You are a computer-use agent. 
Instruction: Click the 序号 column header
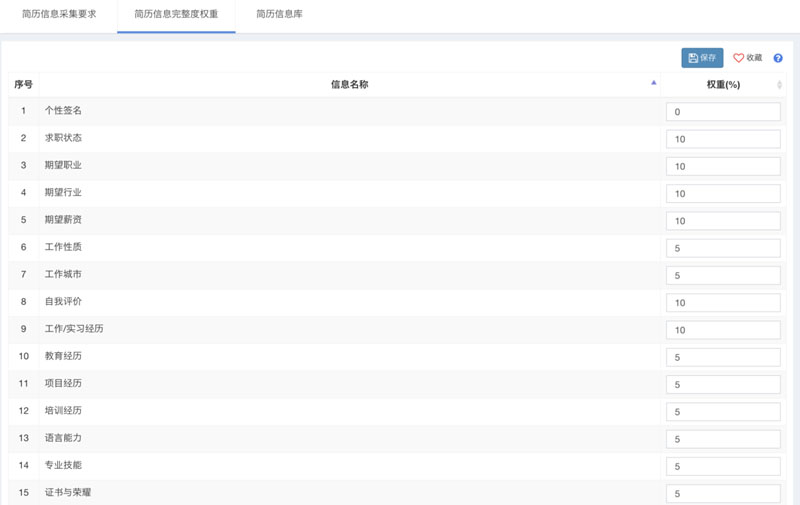click(x=23, y=85)
